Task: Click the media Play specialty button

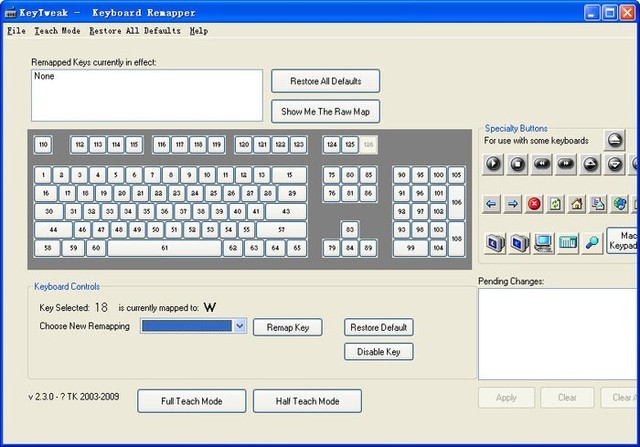Action: click(493, 163)
